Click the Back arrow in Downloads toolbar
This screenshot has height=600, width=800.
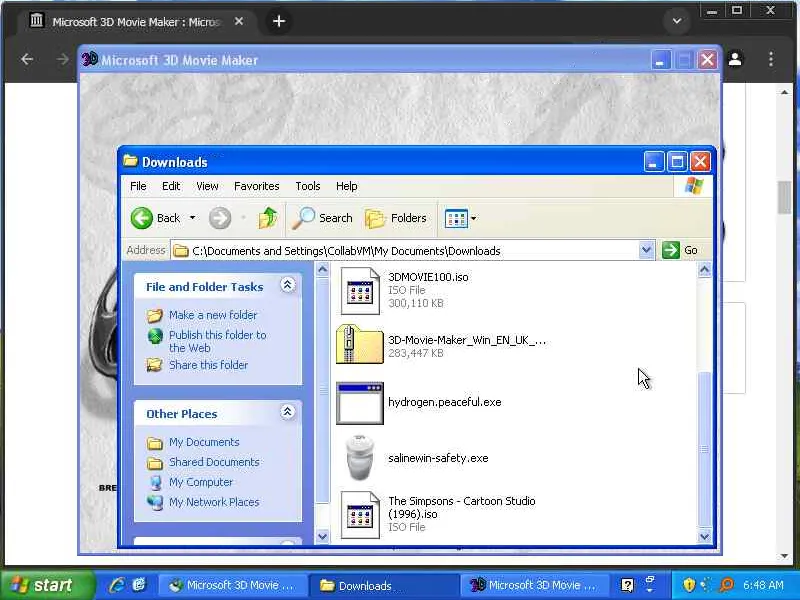(x=142, y=218)
